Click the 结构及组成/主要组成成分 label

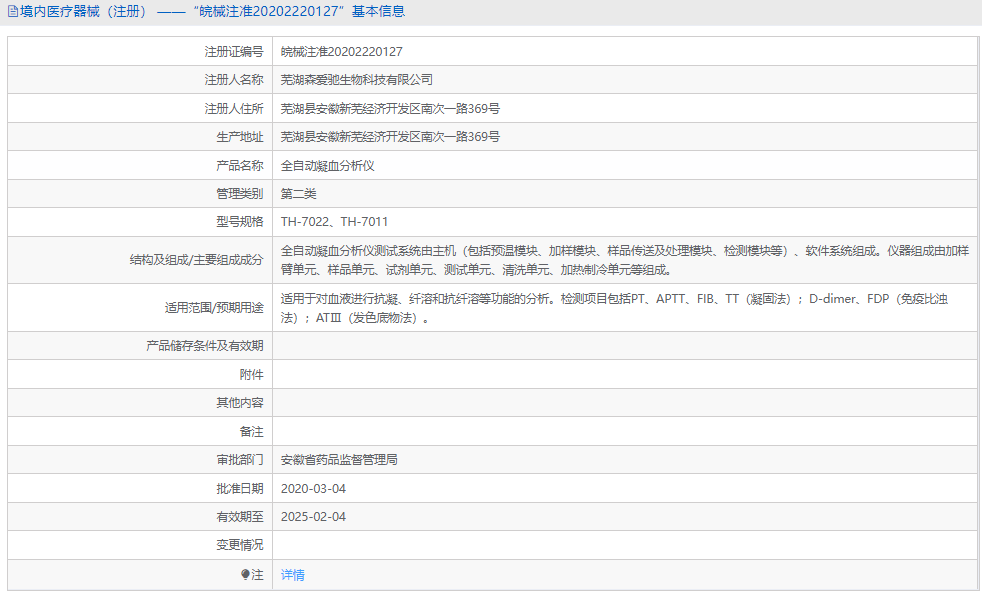click(x=197, y=260)
